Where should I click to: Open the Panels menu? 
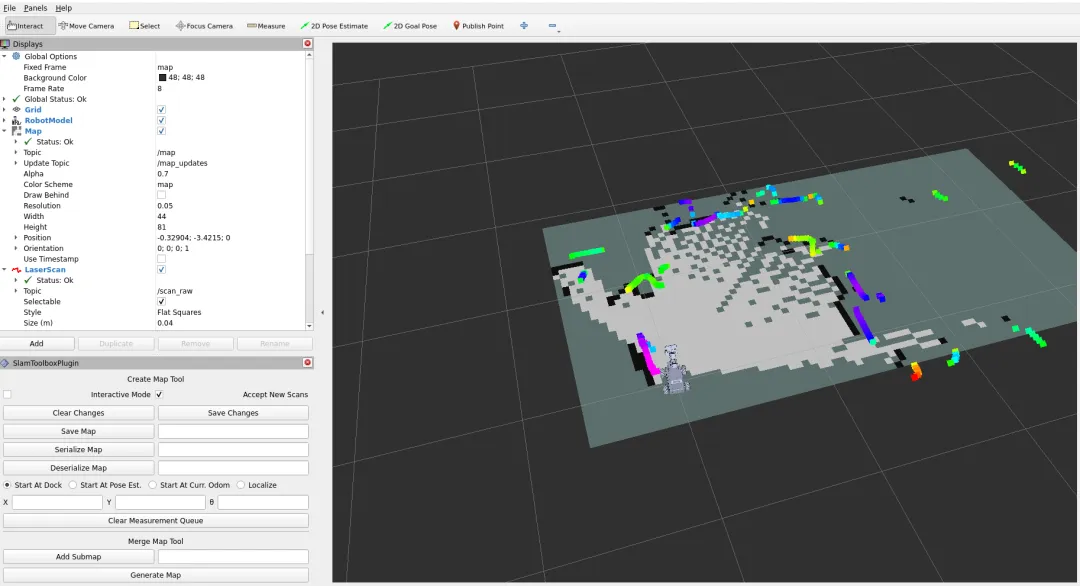35,8
